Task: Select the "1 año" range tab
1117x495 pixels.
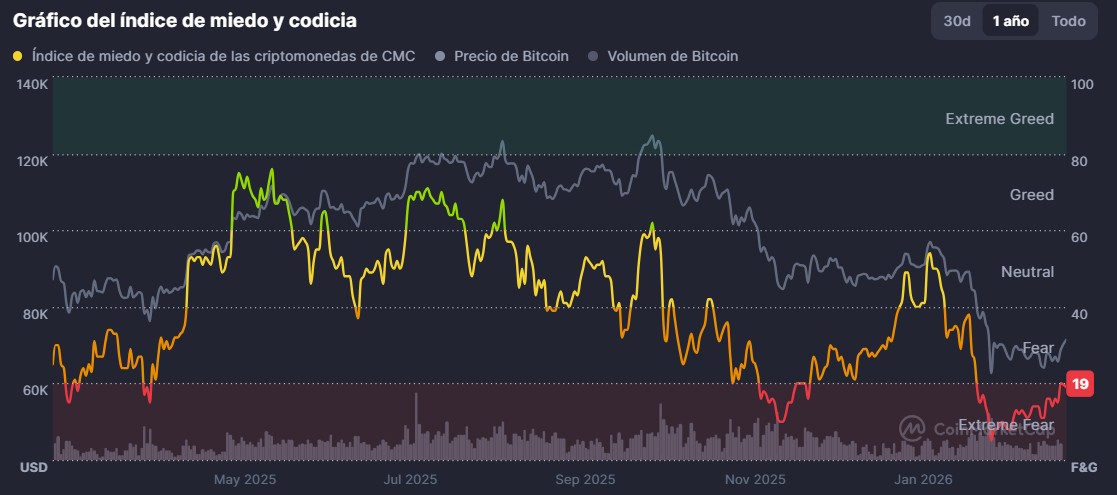Action: 1010,21
